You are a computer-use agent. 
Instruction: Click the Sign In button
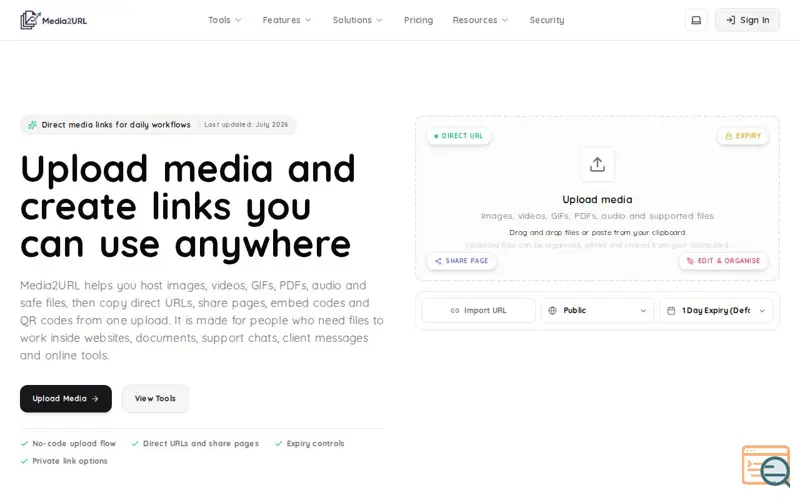(x=747, y=20)
